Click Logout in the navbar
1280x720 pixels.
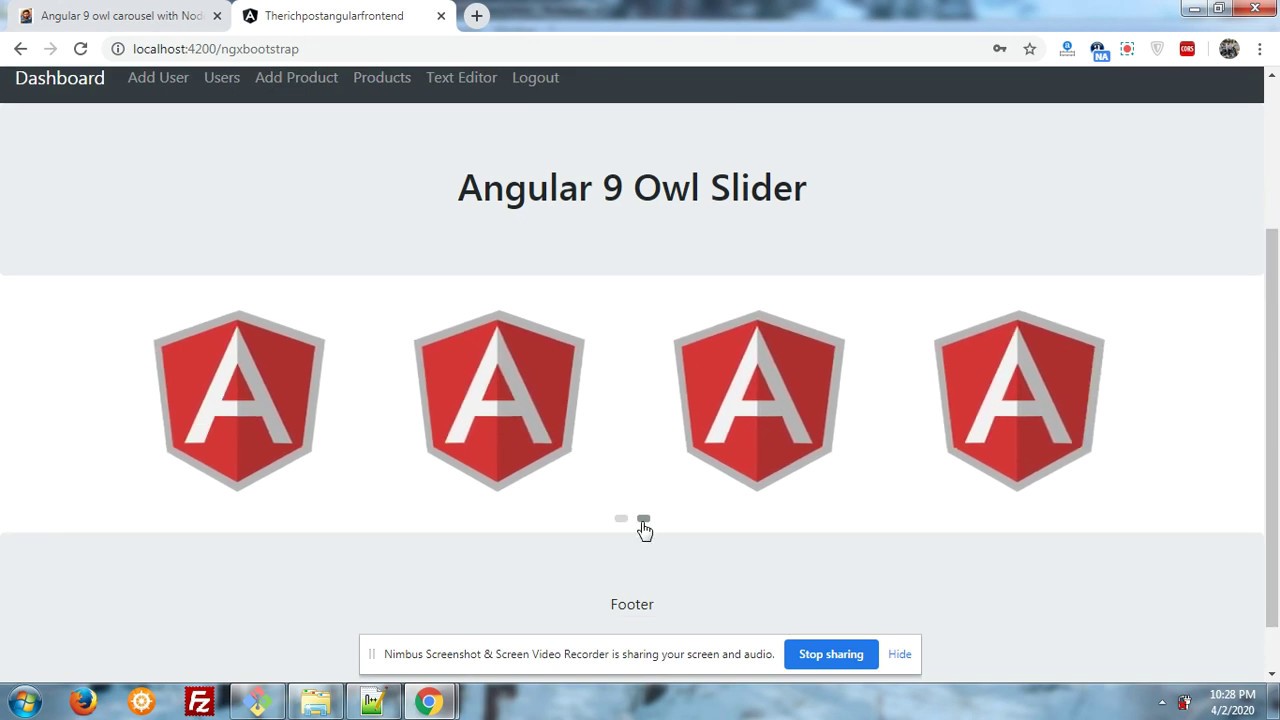535,77
